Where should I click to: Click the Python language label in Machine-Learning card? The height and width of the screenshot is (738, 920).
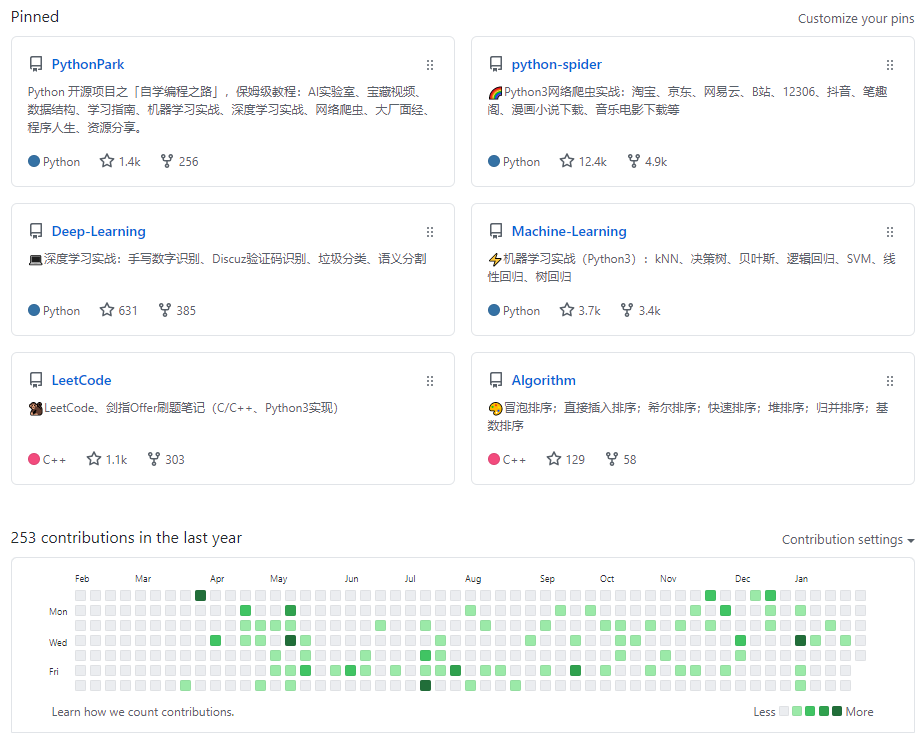pos(514,310)
